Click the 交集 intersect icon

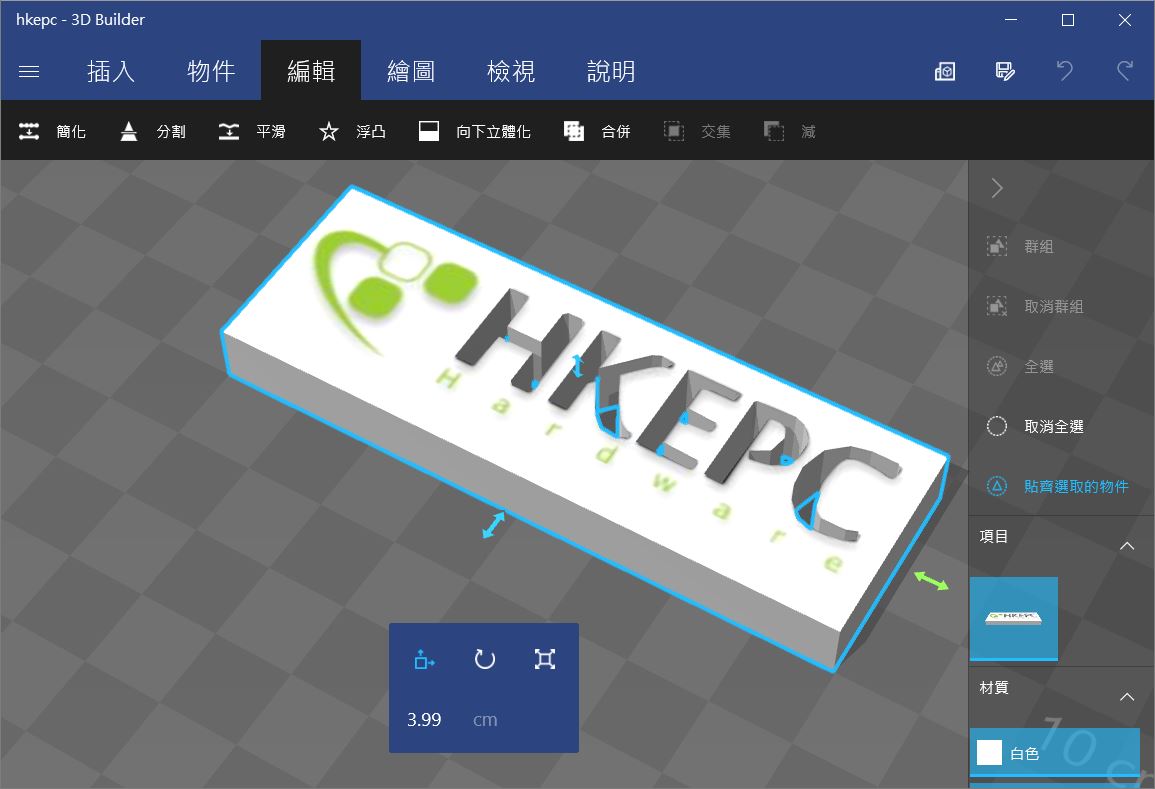pyautogui.click(x=674, y=131)
